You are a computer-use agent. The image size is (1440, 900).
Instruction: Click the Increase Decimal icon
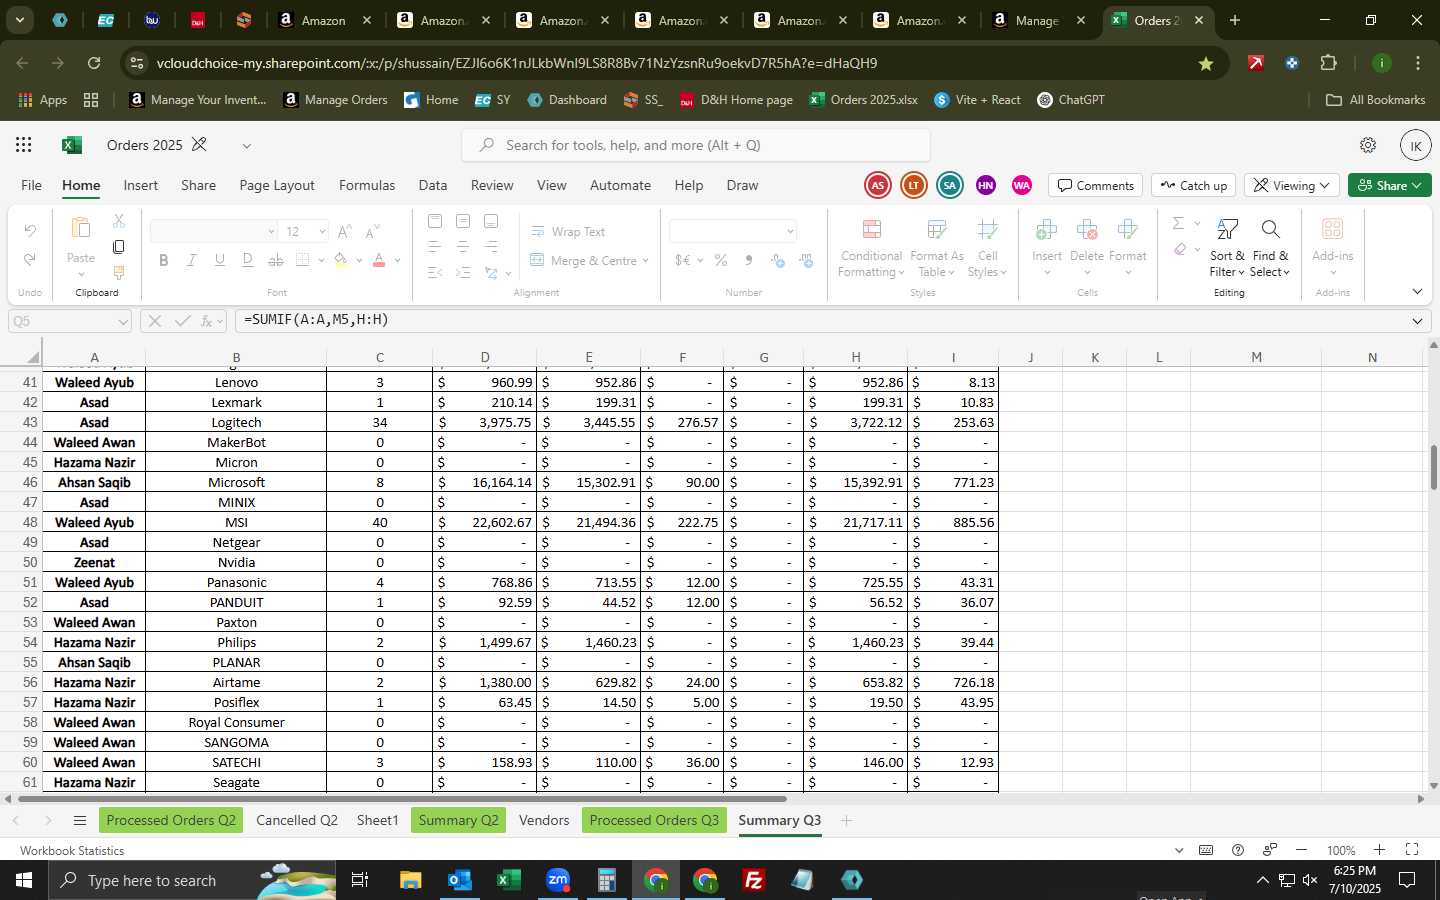778,260
